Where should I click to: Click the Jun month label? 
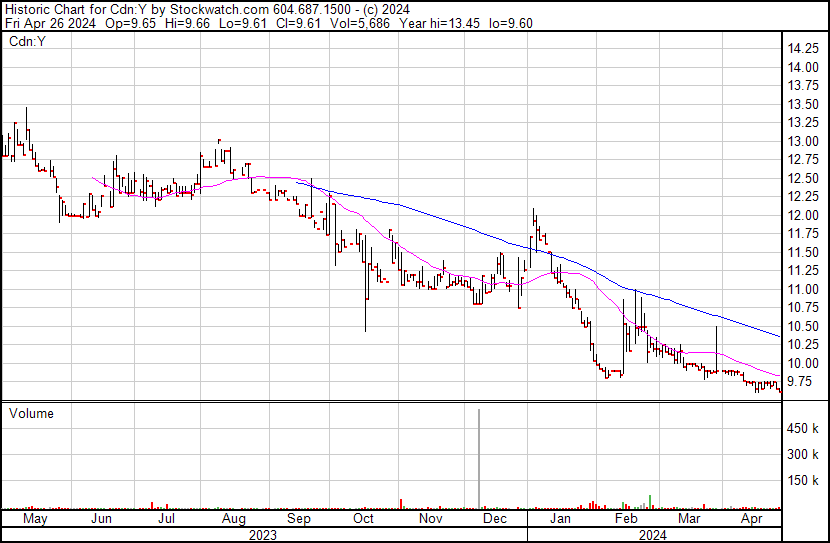click(x=101, y=519)
